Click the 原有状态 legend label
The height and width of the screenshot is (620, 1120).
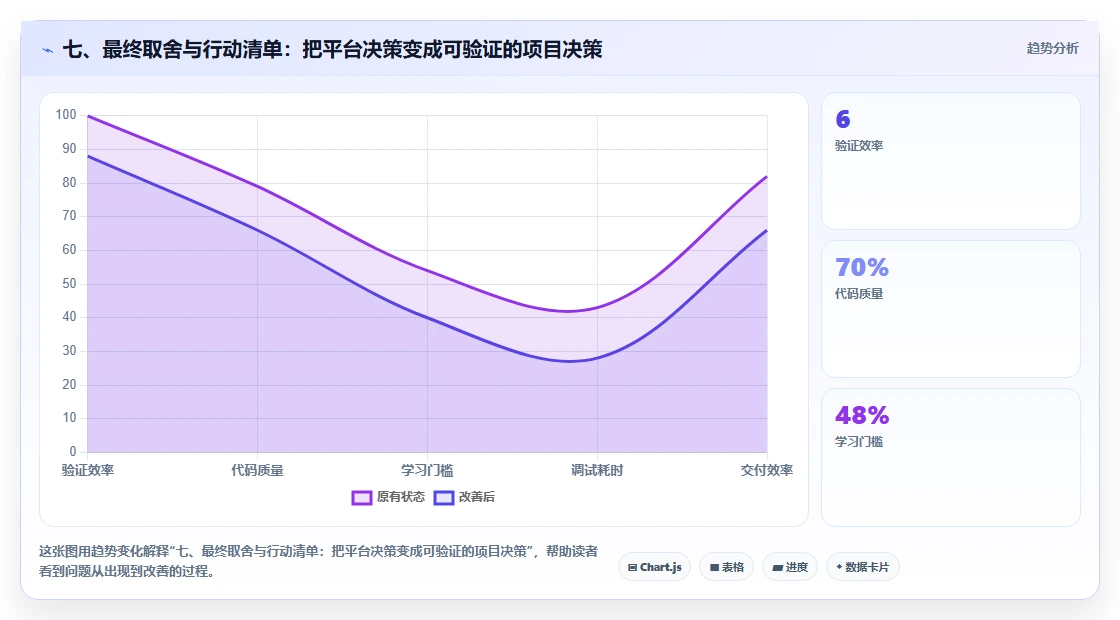401,497
